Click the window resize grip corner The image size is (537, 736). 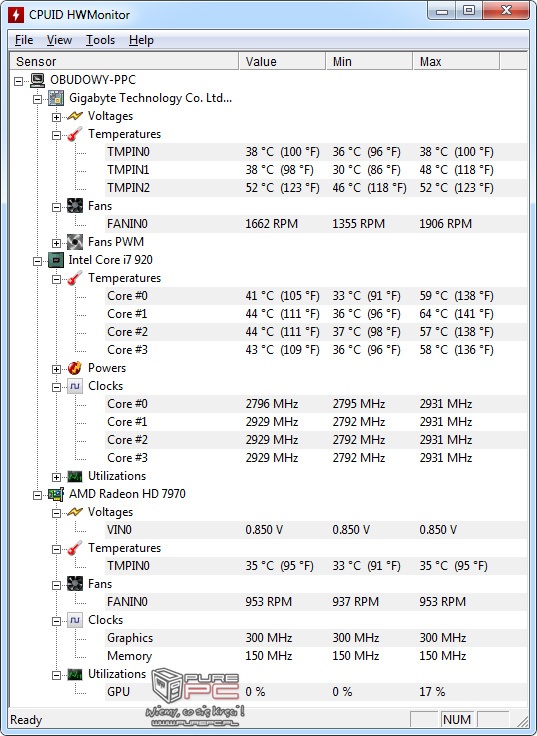click(522, 721)
